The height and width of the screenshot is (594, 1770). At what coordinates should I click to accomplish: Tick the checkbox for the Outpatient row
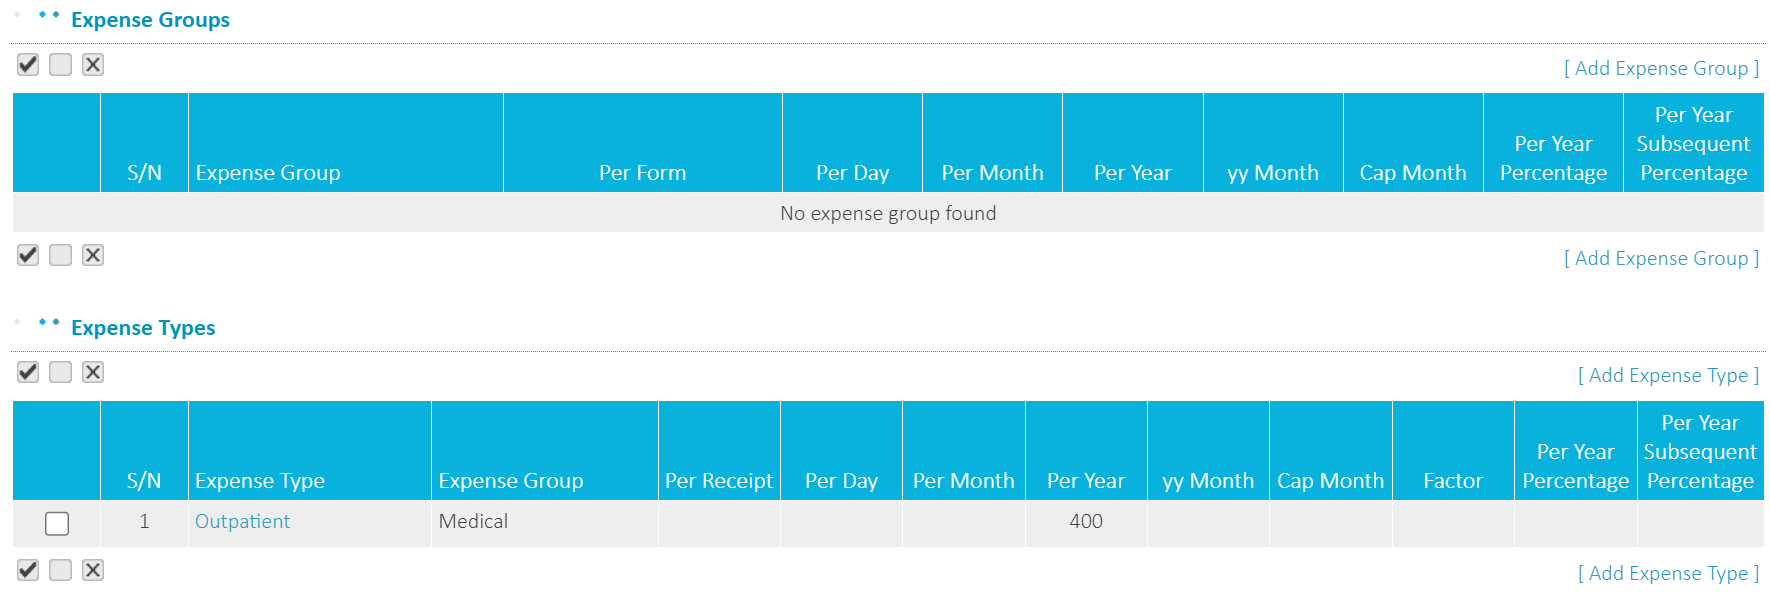point(57,523)
